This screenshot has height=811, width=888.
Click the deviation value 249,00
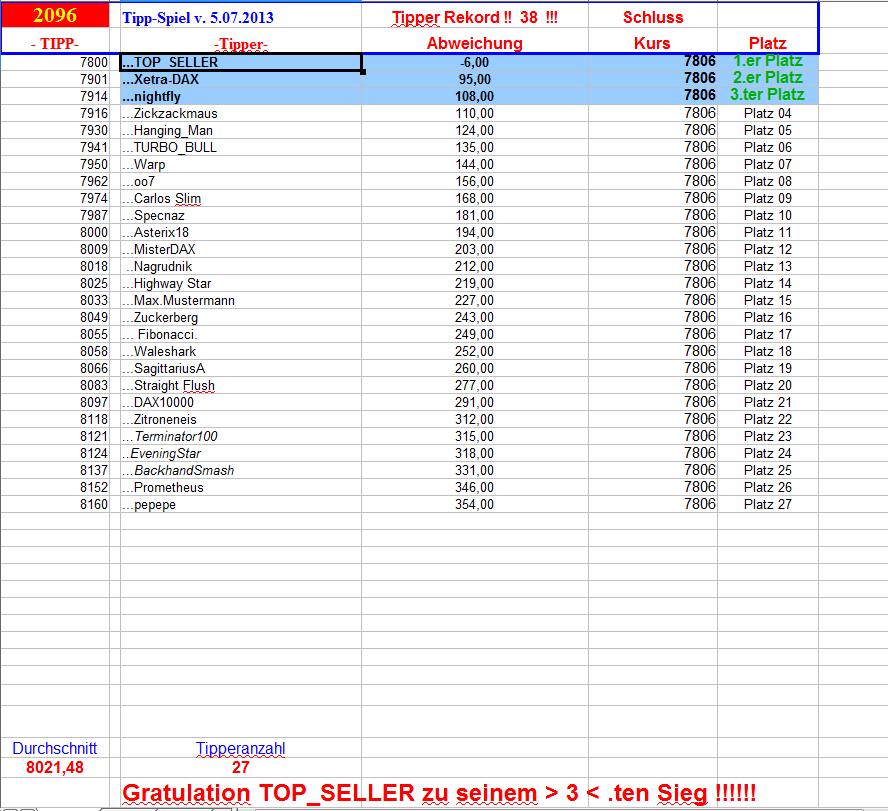475,334
